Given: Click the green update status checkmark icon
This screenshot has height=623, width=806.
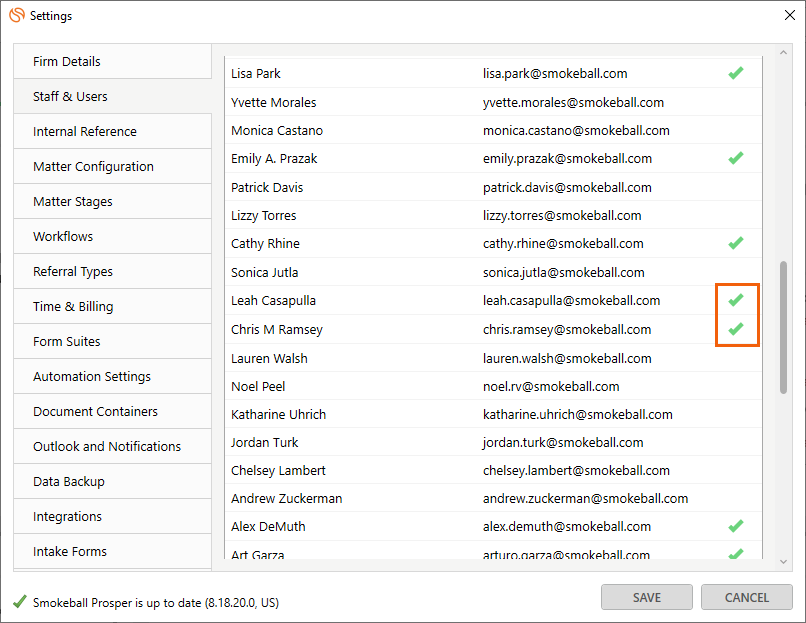Looking at the screenshot, I should (20, 601).
